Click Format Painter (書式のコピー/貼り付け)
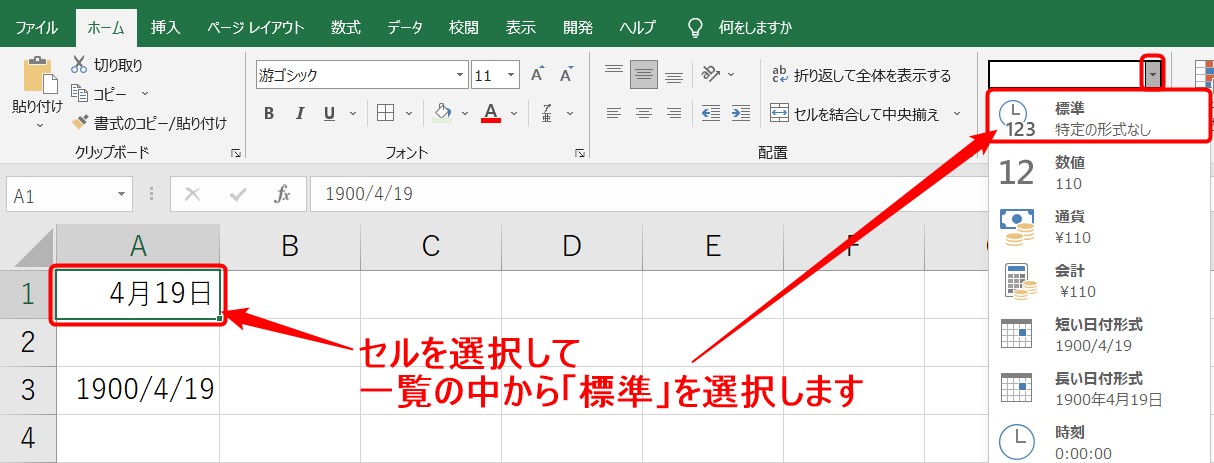The image size is (1214, 463). (149, 122)
